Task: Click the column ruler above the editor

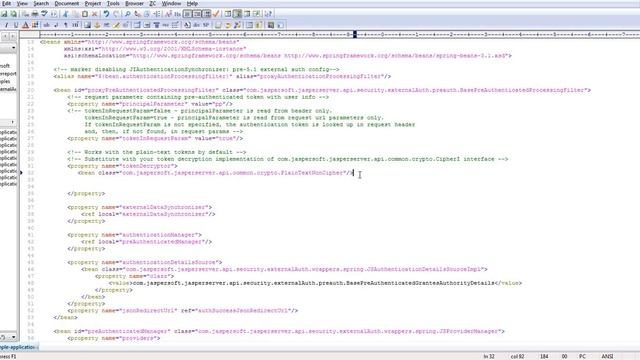Action: click(x=339, y=35)
